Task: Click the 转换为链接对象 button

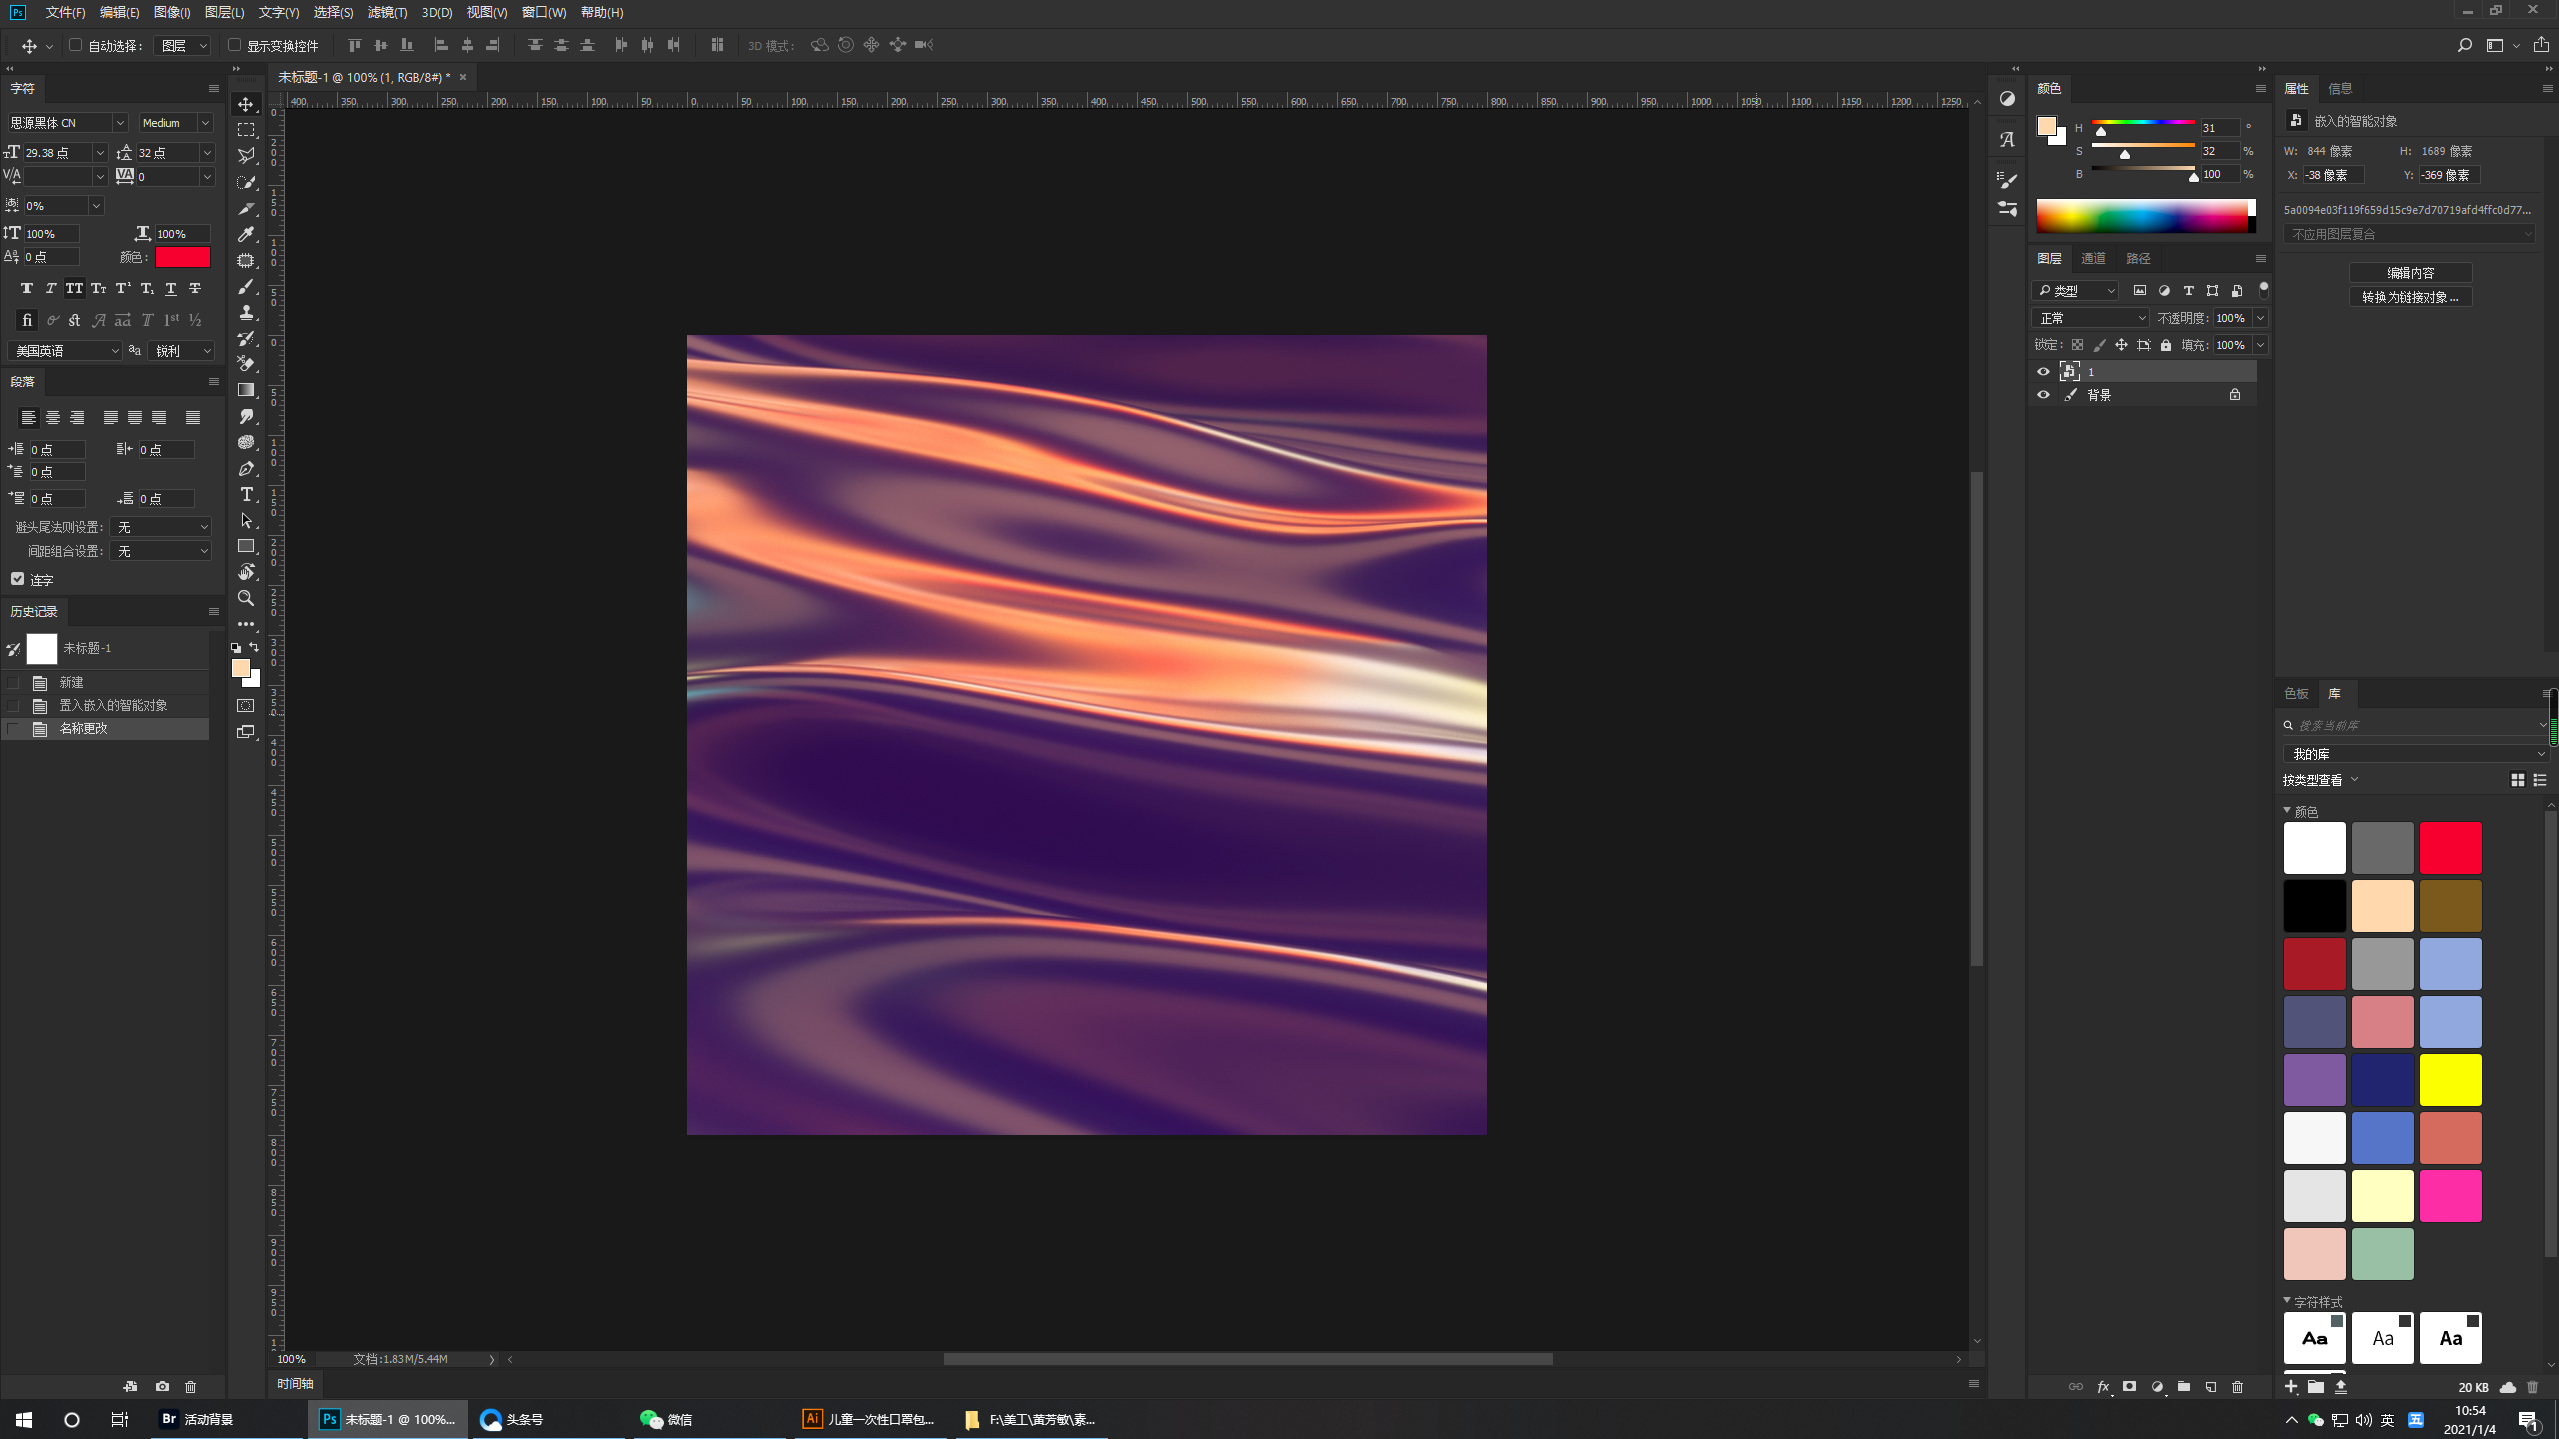Action: point(2410,297)
